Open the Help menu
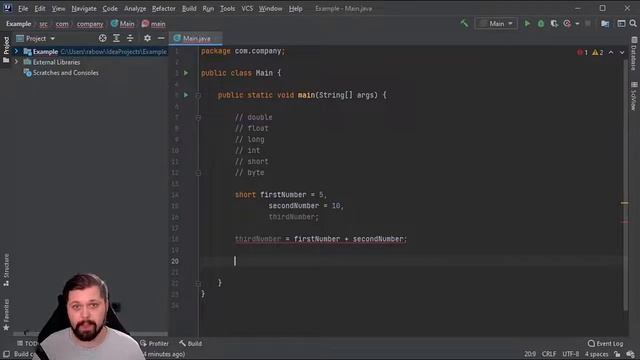Screen dimensions: 640x360 296,8
